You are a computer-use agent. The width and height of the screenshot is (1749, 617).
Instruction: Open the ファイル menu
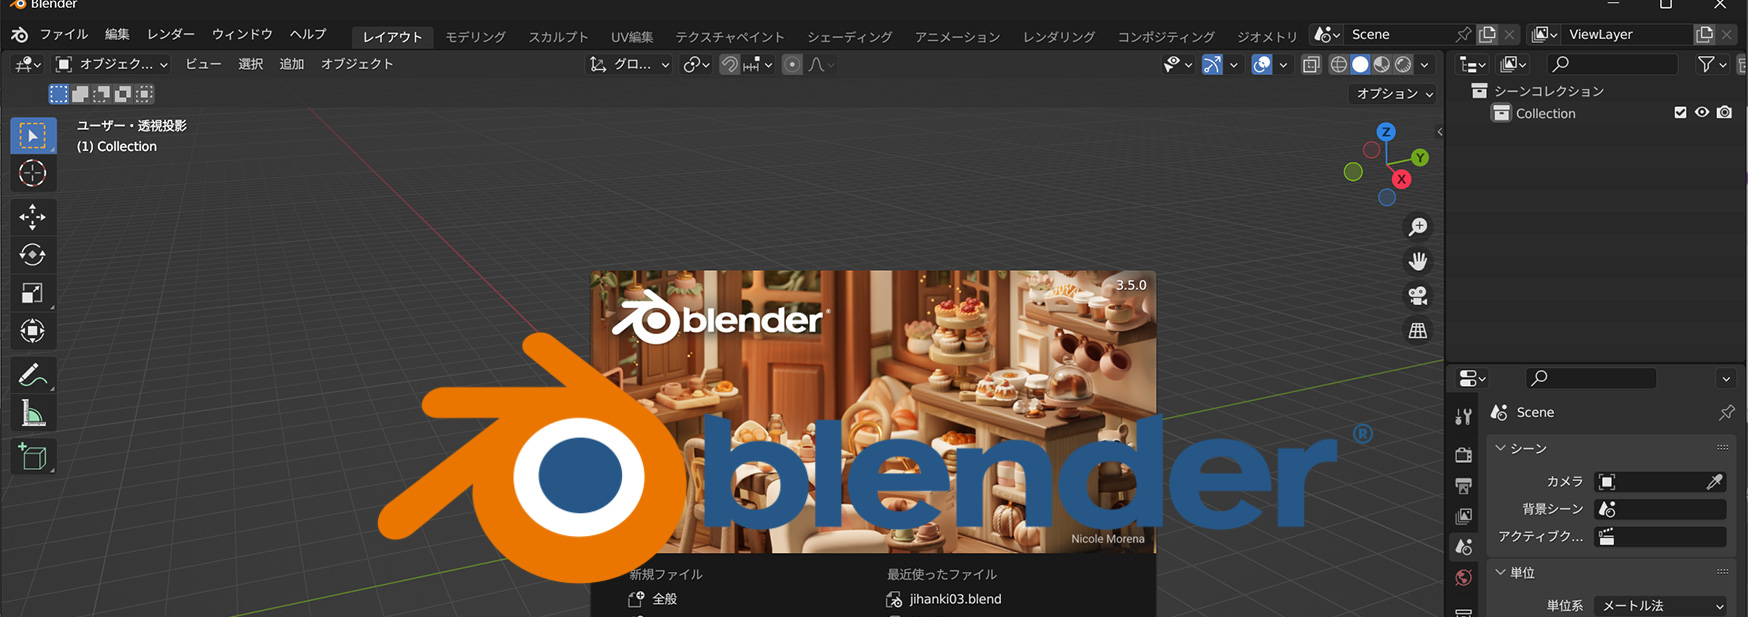coord(64,35)
